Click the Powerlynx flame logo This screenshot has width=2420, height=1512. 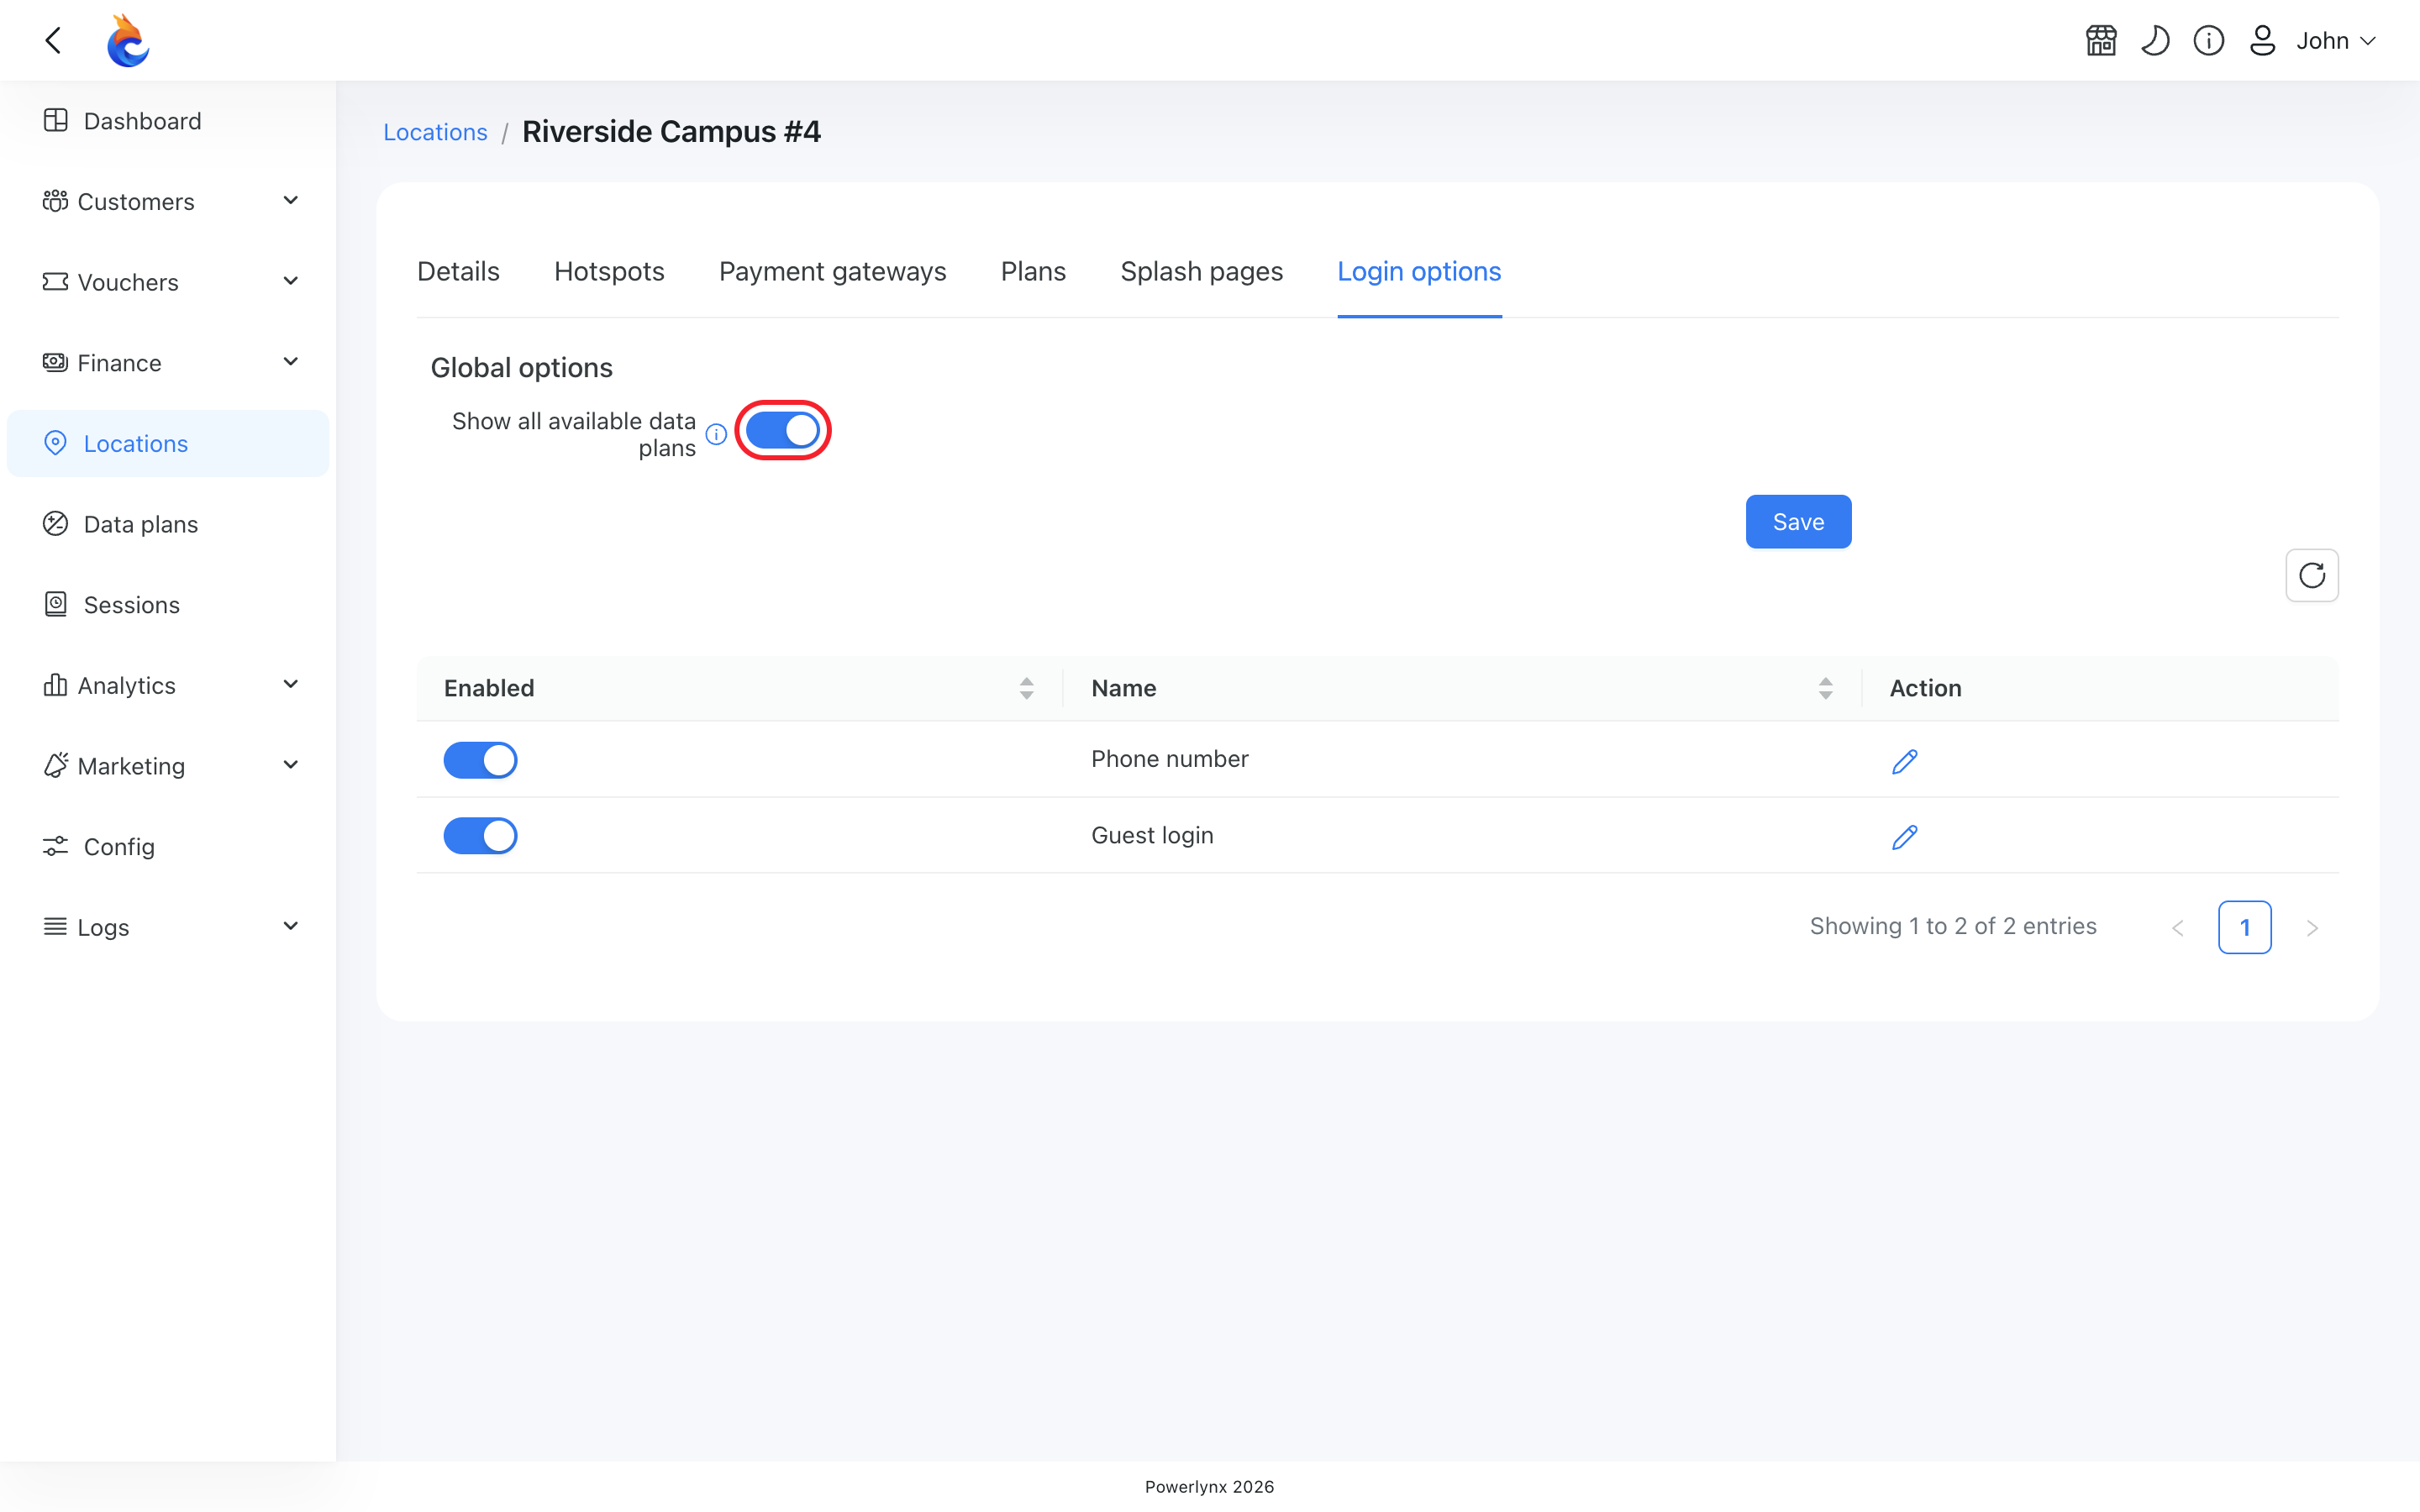[129, 41]
